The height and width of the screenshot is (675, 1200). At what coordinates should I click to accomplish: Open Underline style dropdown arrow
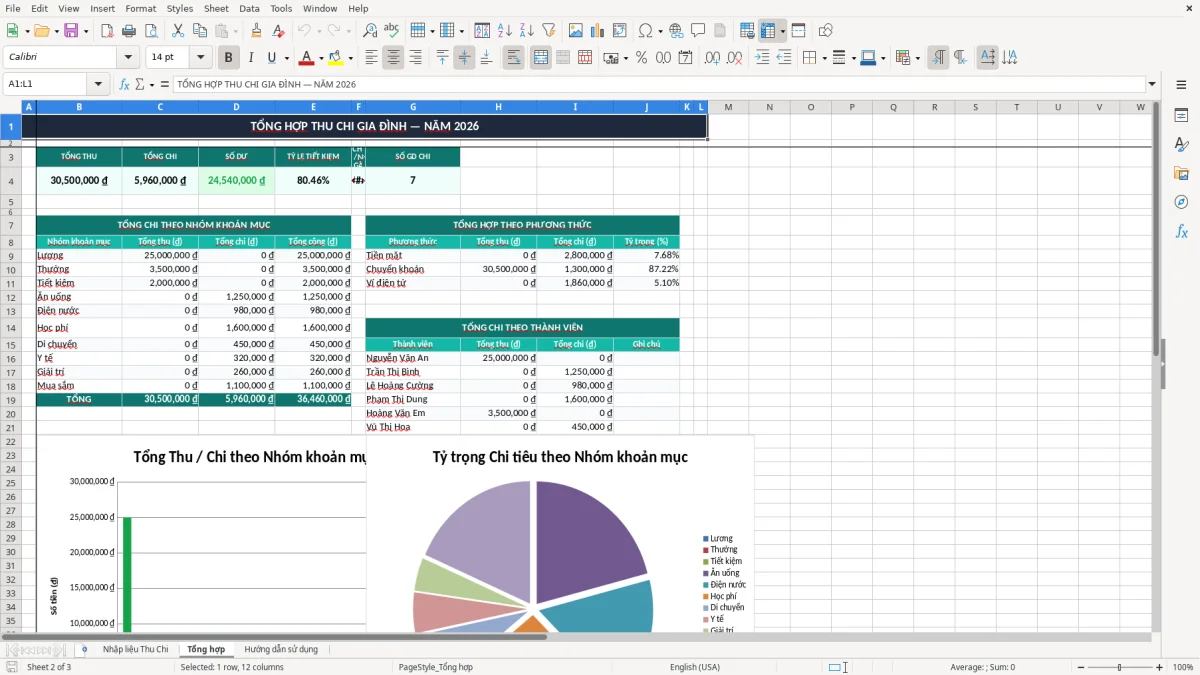[286, 58]
